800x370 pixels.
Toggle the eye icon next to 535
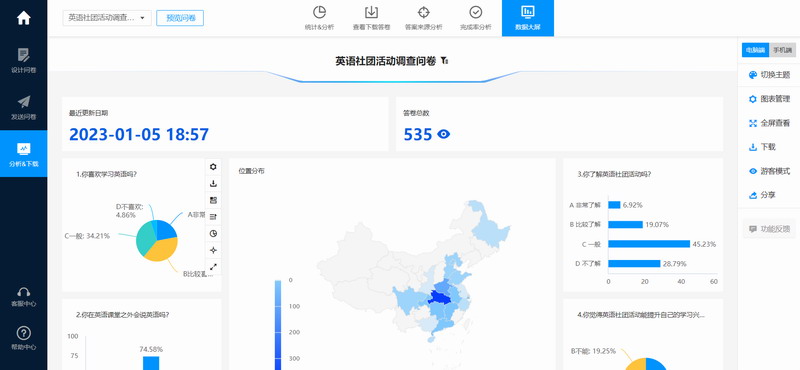click(x=443, y=134)
